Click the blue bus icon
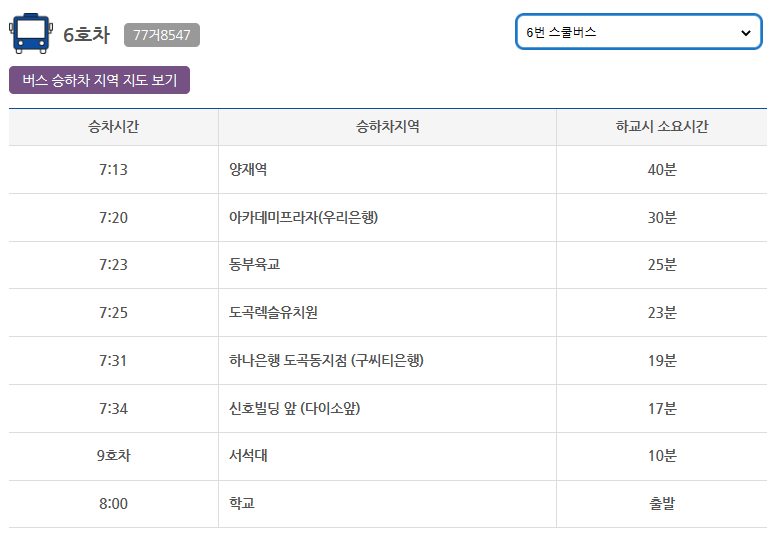 [31, 33]
